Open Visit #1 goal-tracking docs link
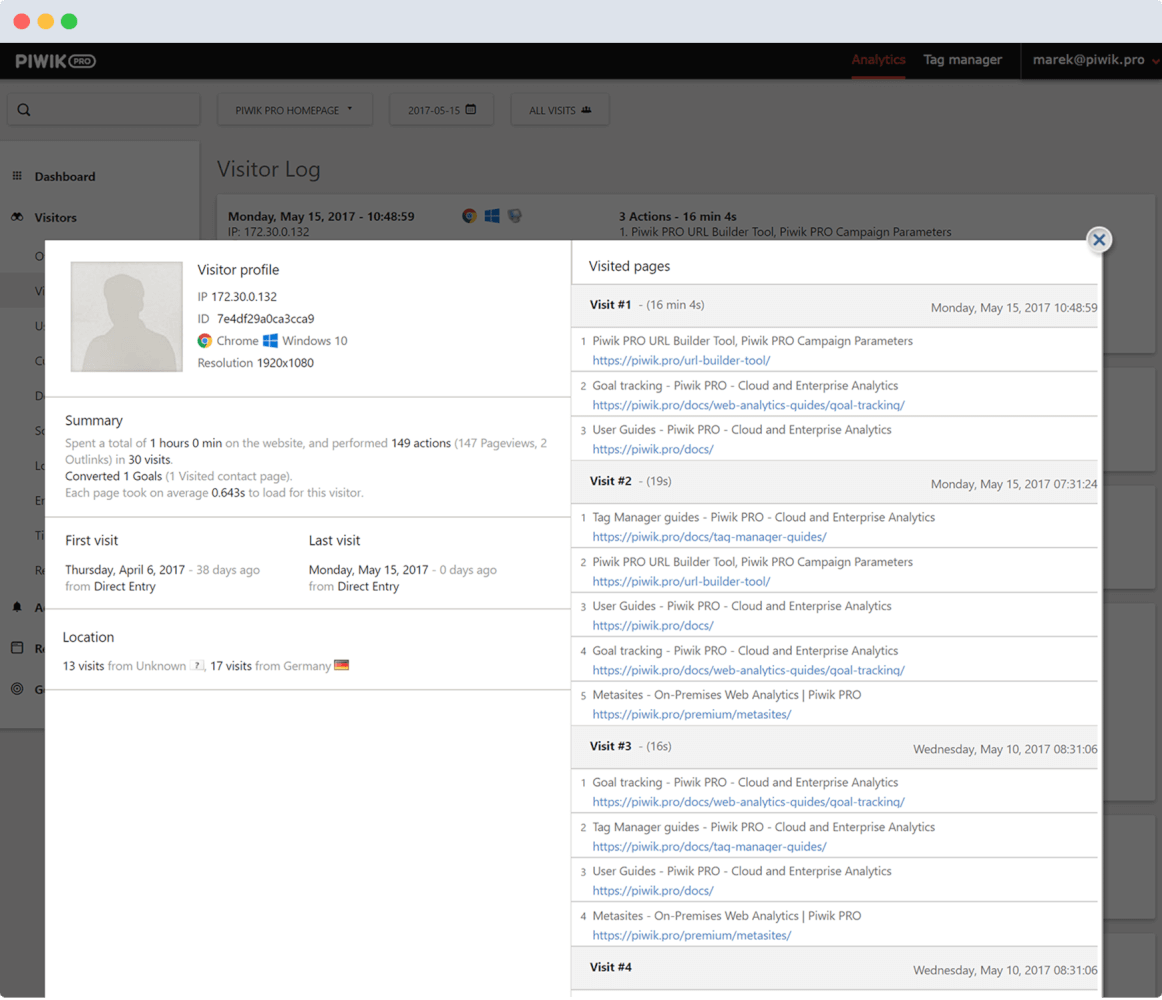Image resolution: width=1162 pixels, height=1000 pixels. [x=748, y=405]
